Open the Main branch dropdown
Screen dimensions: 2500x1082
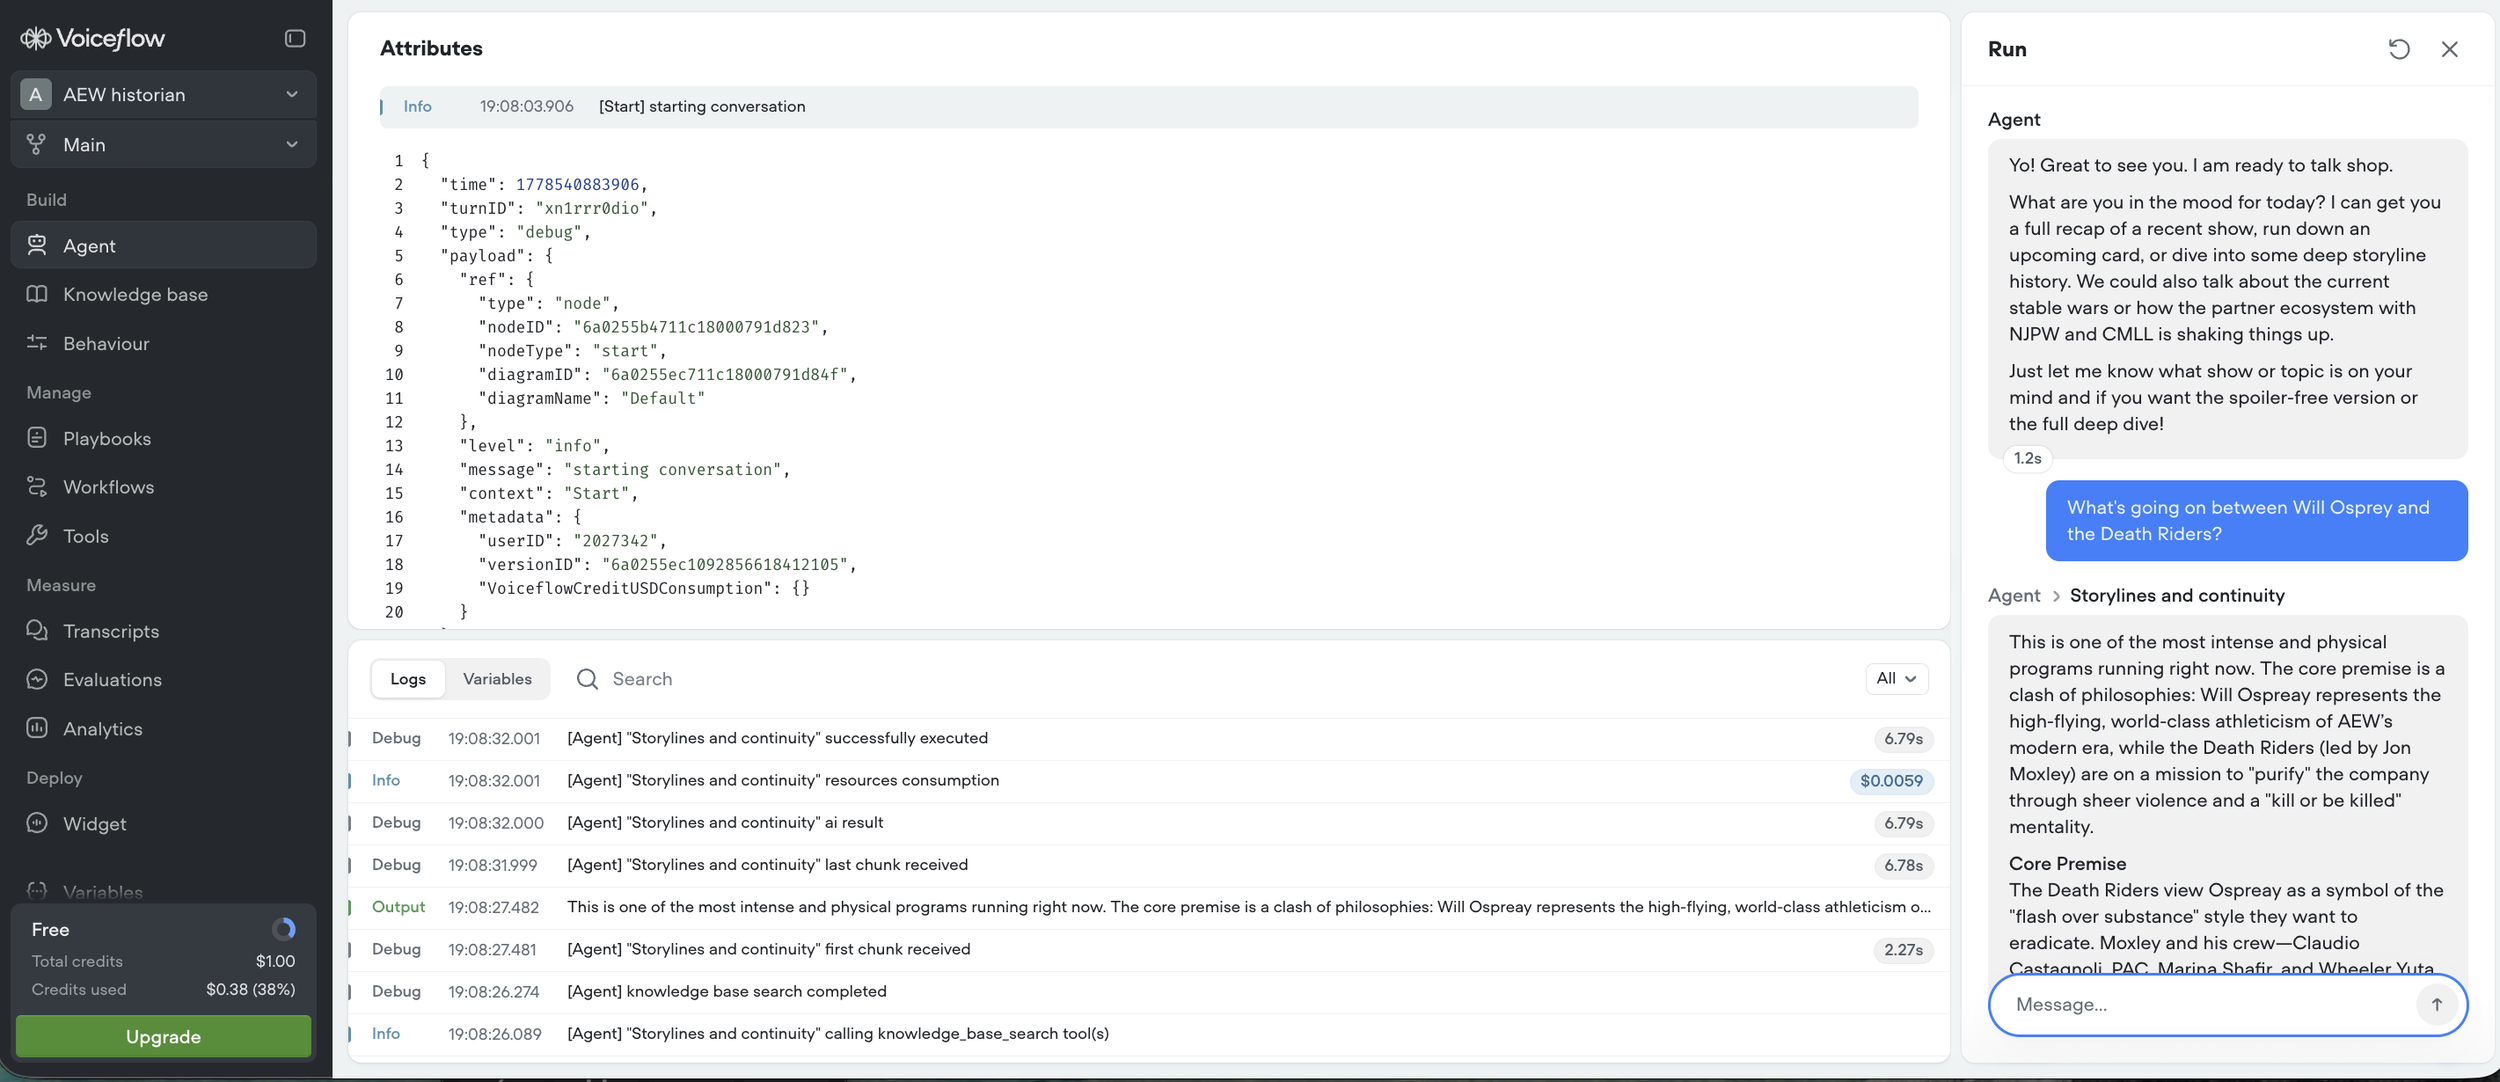[x=164, y=144]
